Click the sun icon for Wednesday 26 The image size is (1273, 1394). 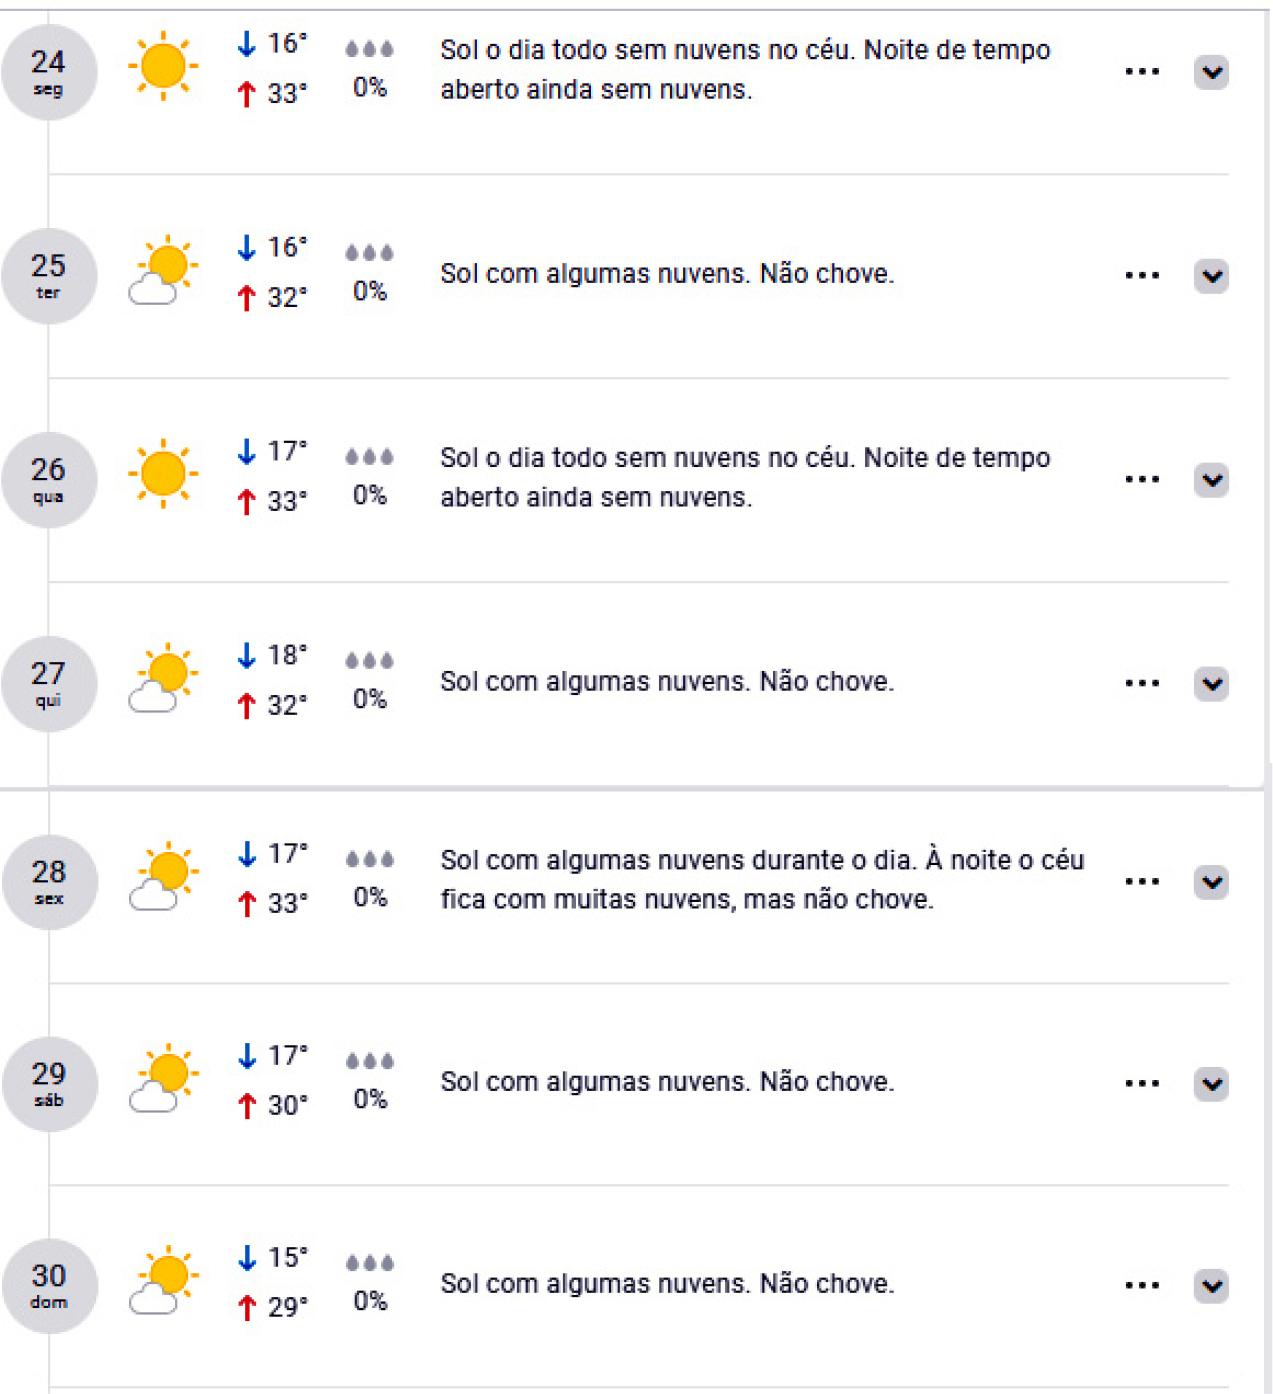(x=163, y=473)
